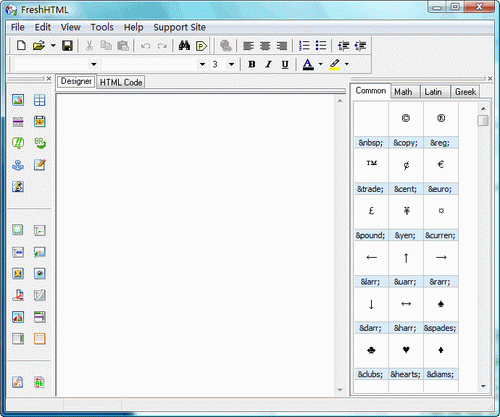Toggle Bold formatting

tap(252, 64)
